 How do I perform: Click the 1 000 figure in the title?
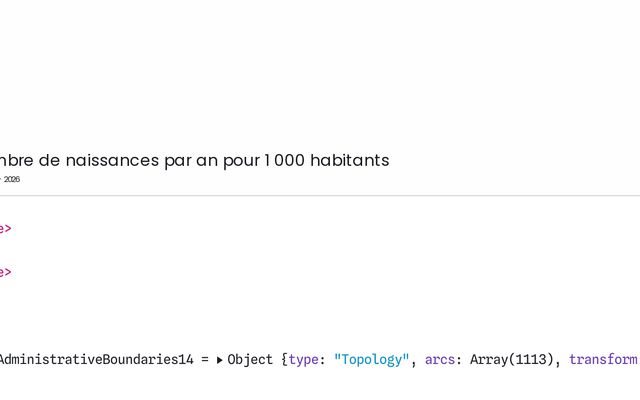click(x=284, y=160)
